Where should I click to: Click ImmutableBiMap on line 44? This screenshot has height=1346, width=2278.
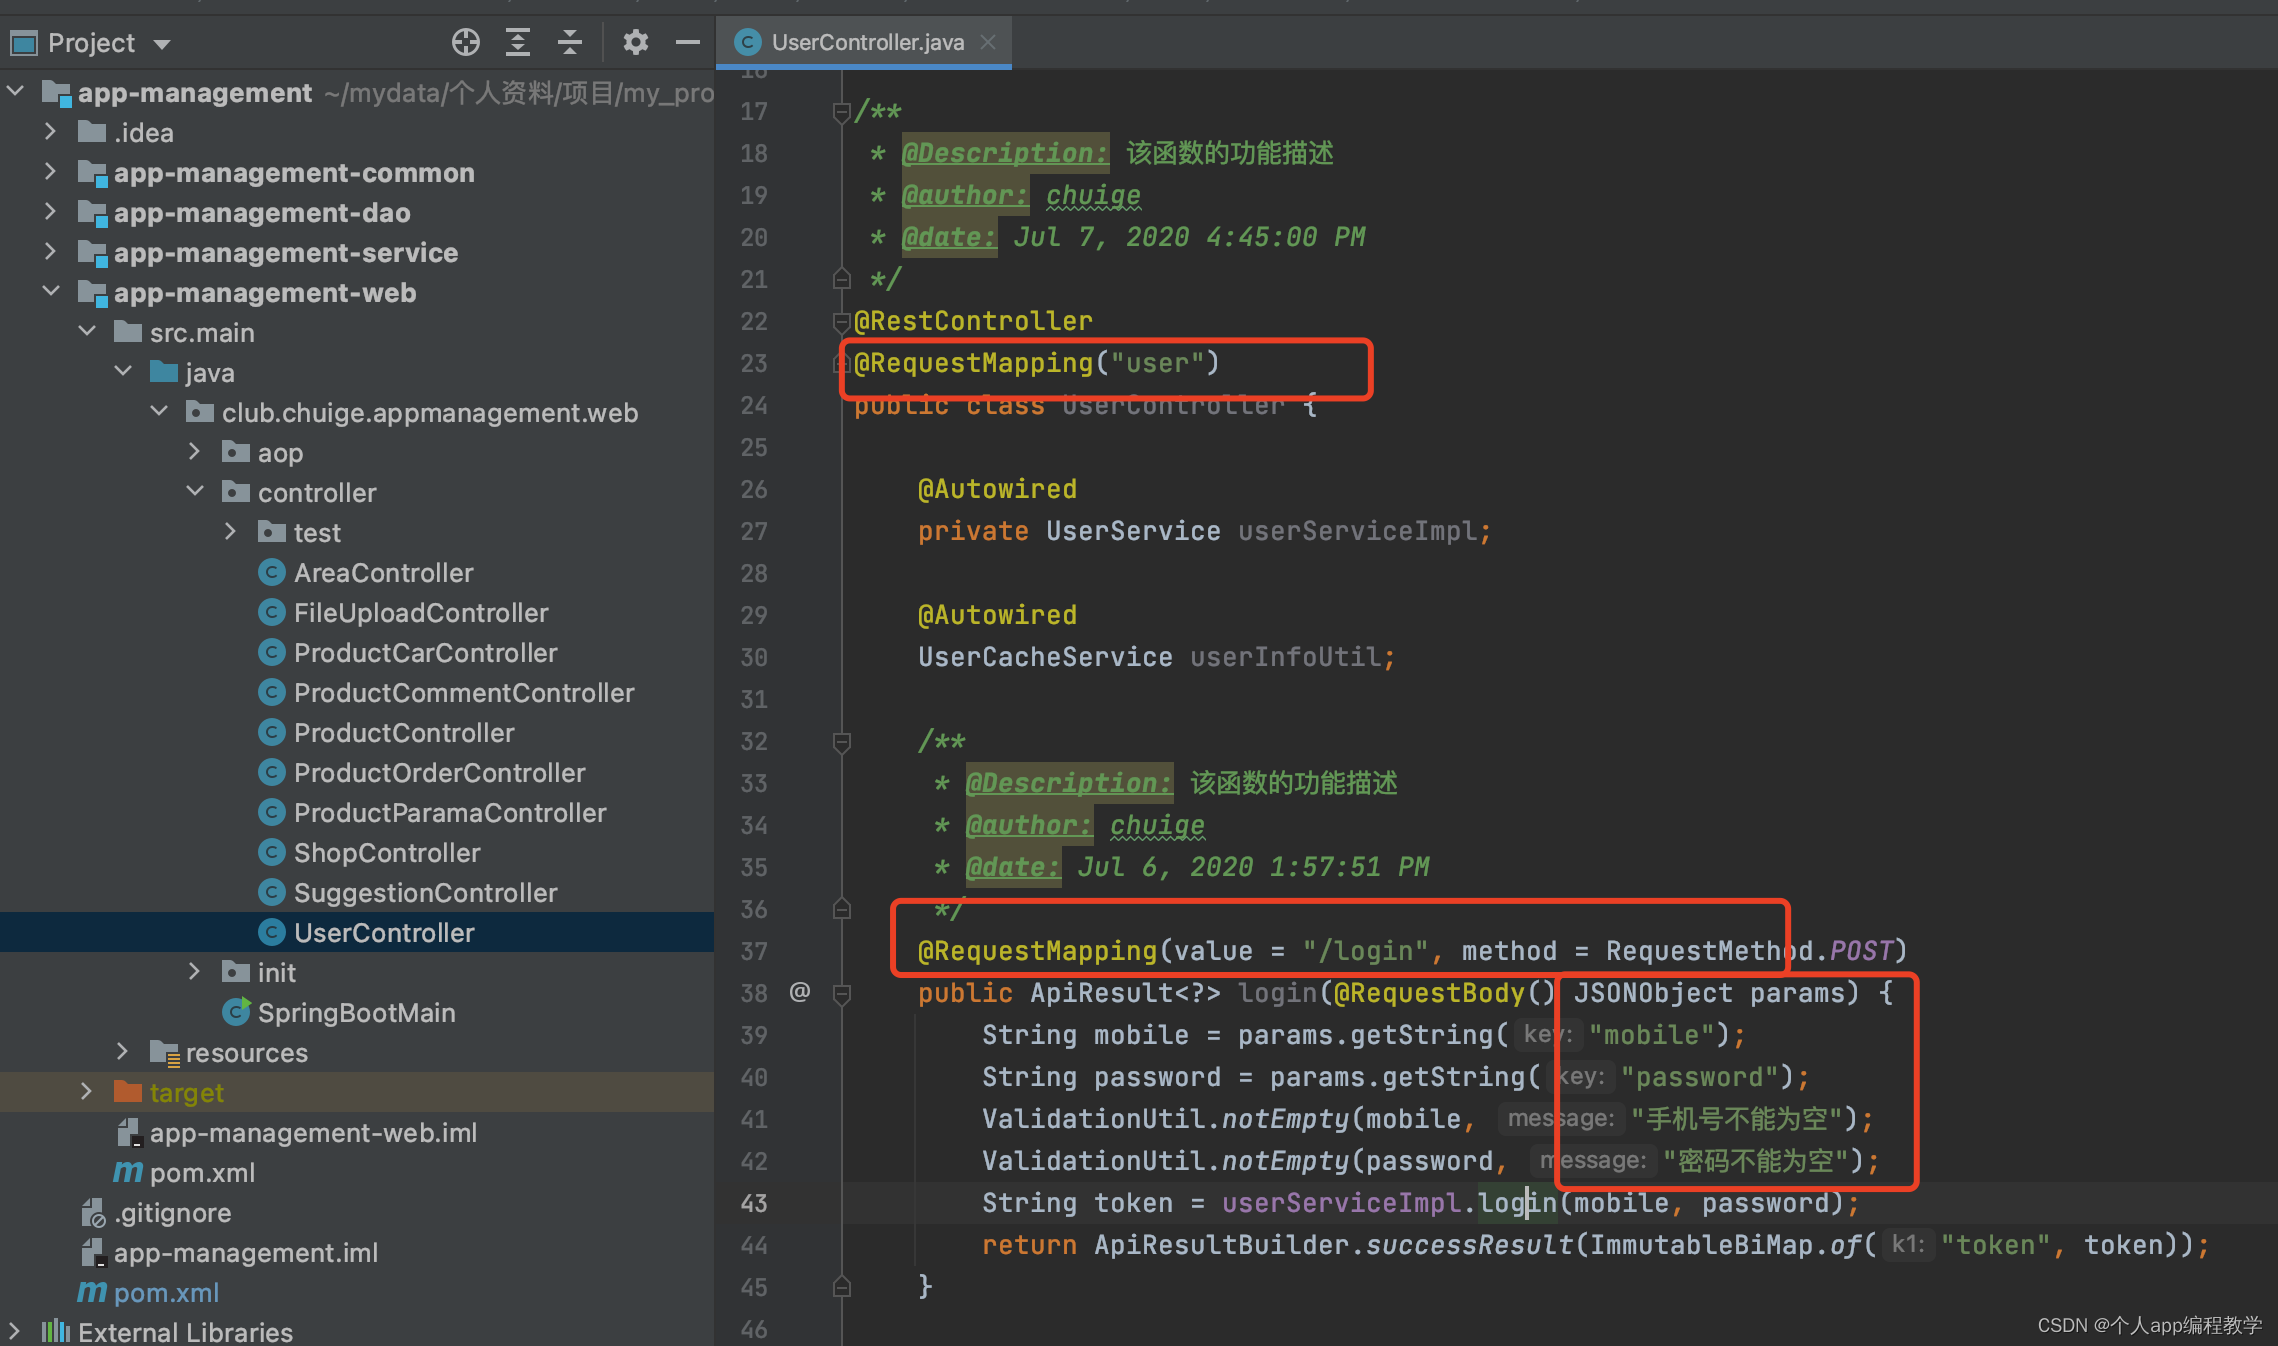click(x=1701, y=1245)
